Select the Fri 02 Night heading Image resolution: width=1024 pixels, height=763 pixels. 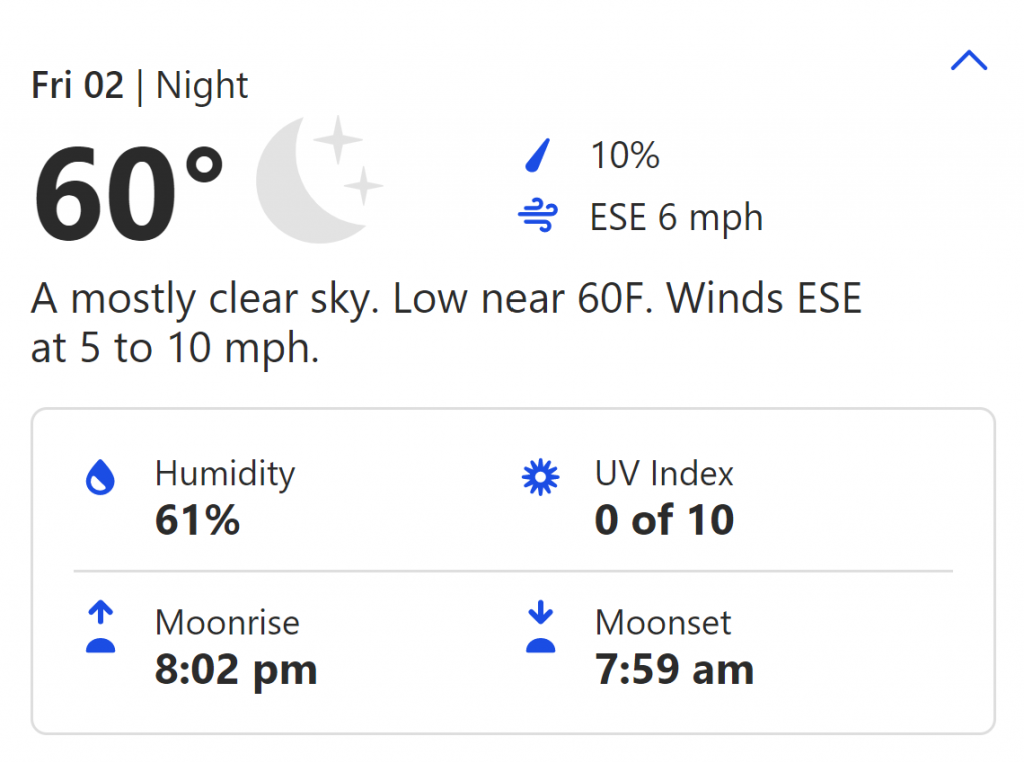coord(140,86)
